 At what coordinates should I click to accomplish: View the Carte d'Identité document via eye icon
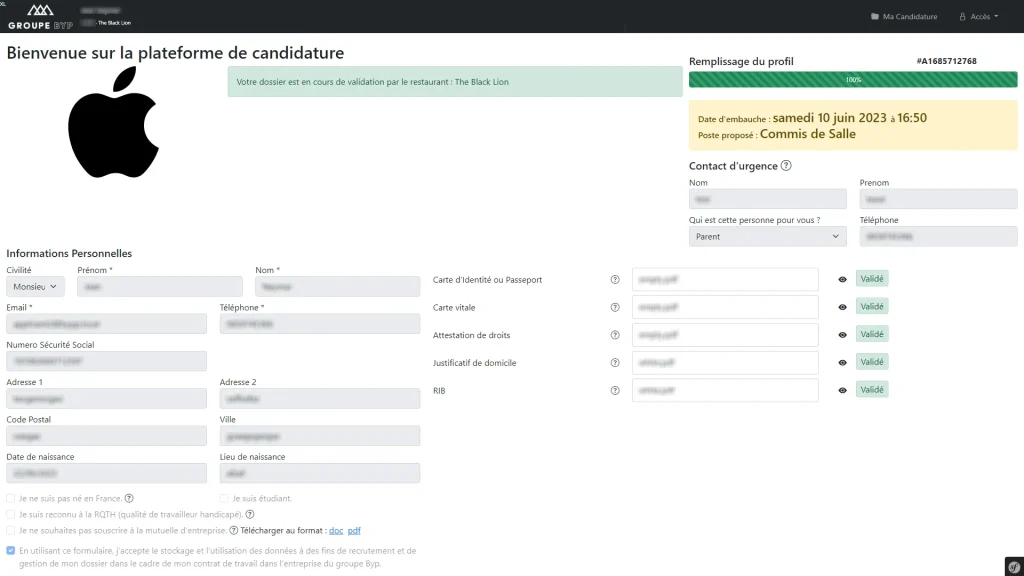point(842,280)
